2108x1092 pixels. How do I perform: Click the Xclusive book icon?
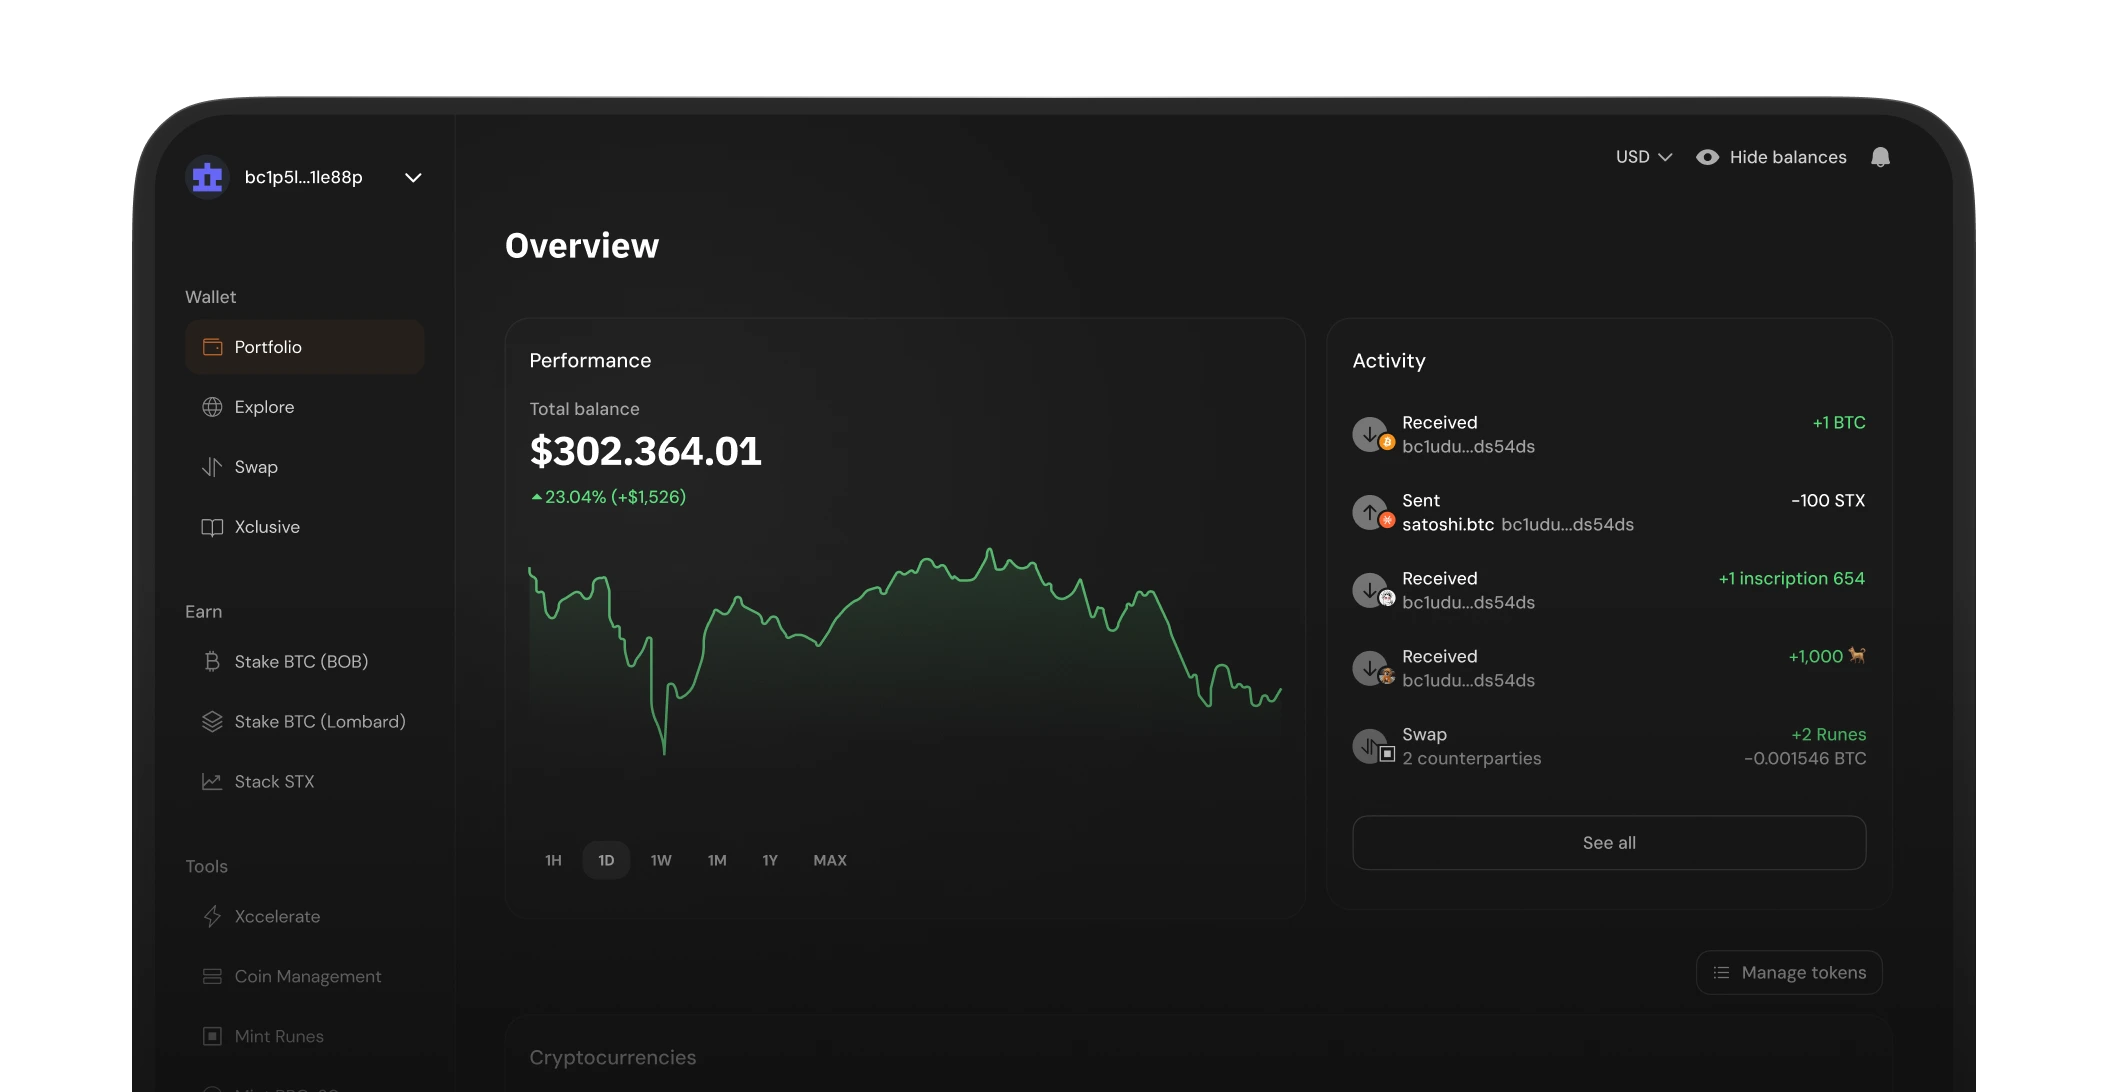[212, 527]
